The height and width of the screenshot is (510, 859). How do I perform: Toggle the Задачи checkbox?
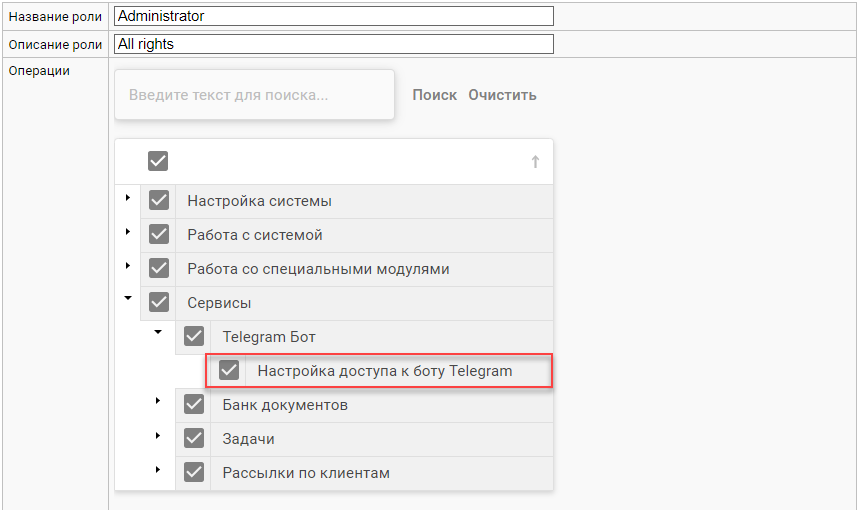tap(194, 439)
